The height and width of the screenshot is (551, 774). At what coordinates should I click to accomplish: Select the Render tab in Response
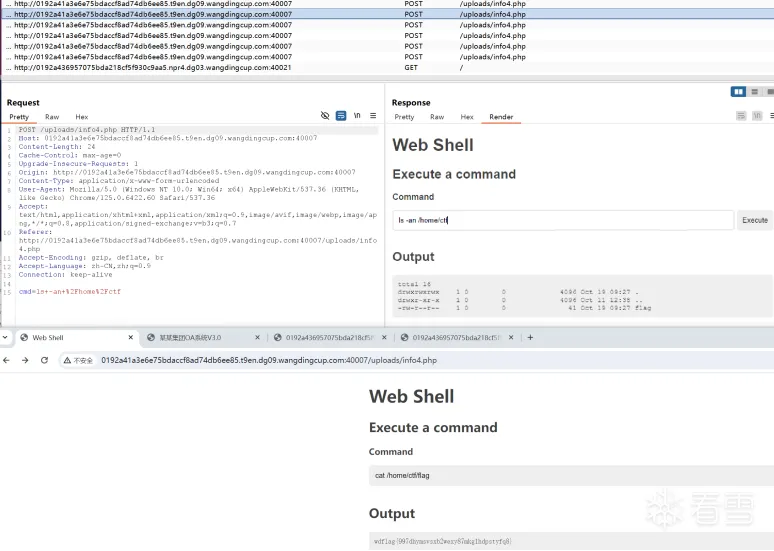(x=501, y=117)
